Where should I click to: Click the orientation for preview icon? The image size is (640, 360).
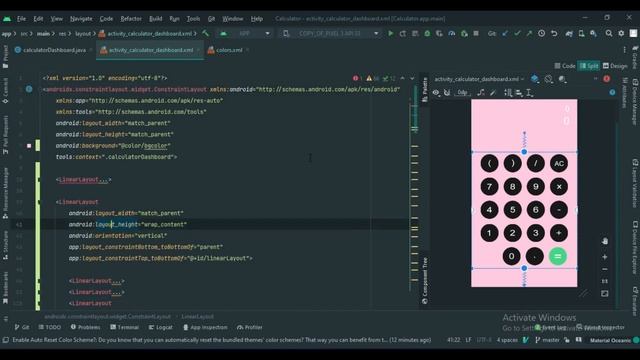pos(549,79)
